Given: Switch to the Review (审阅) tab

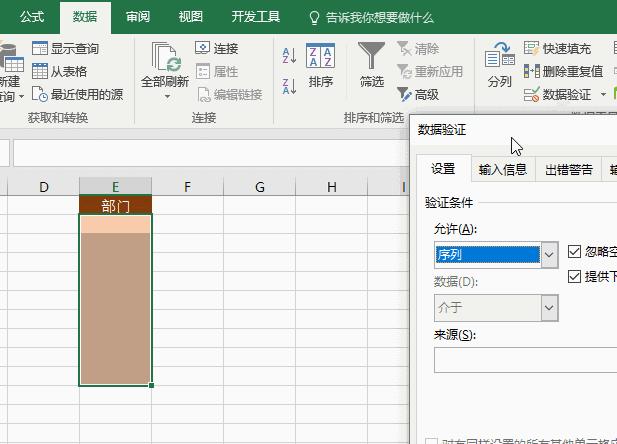Looking at the screenshot, I should (x=138, y=17).
